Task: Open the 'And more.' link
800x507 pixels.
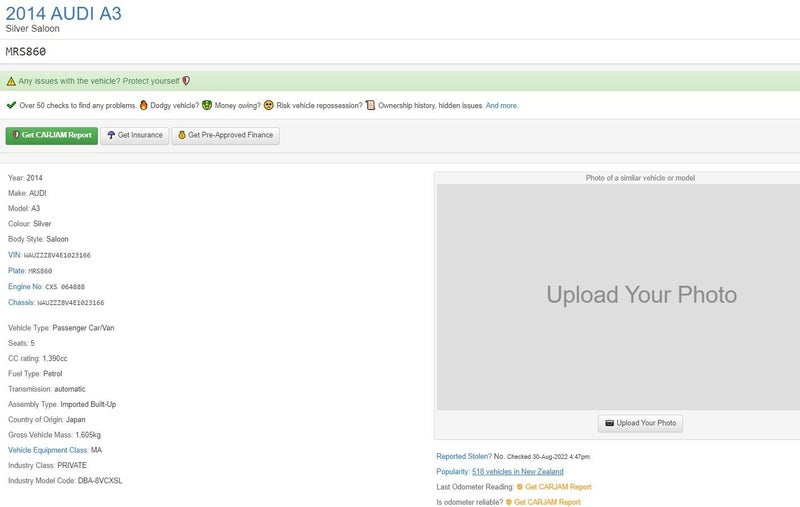Action: pos(502,106)
